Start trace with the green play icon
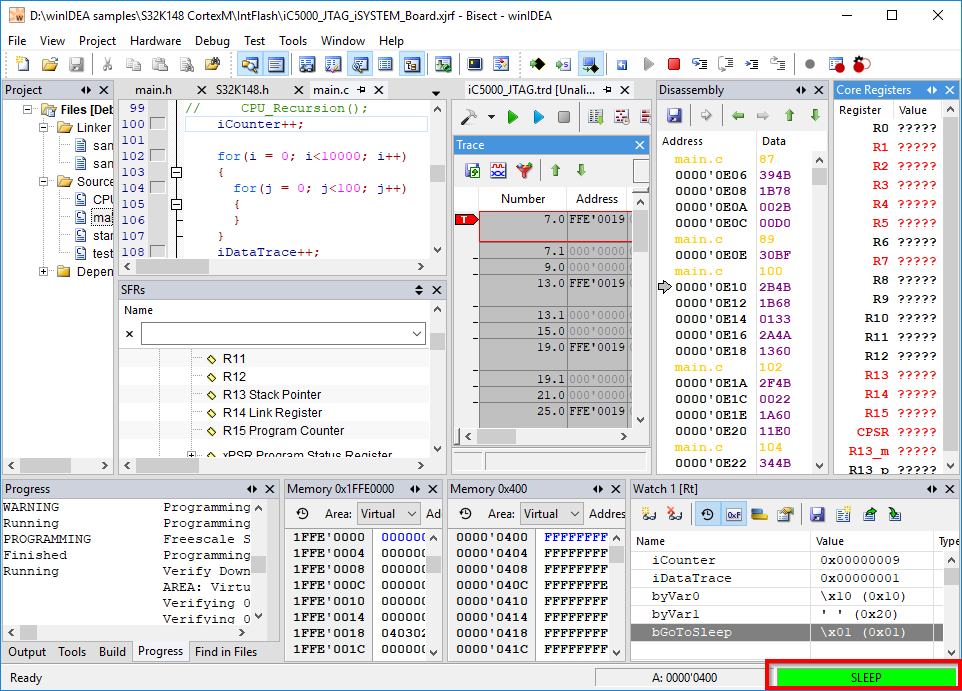 513,117
